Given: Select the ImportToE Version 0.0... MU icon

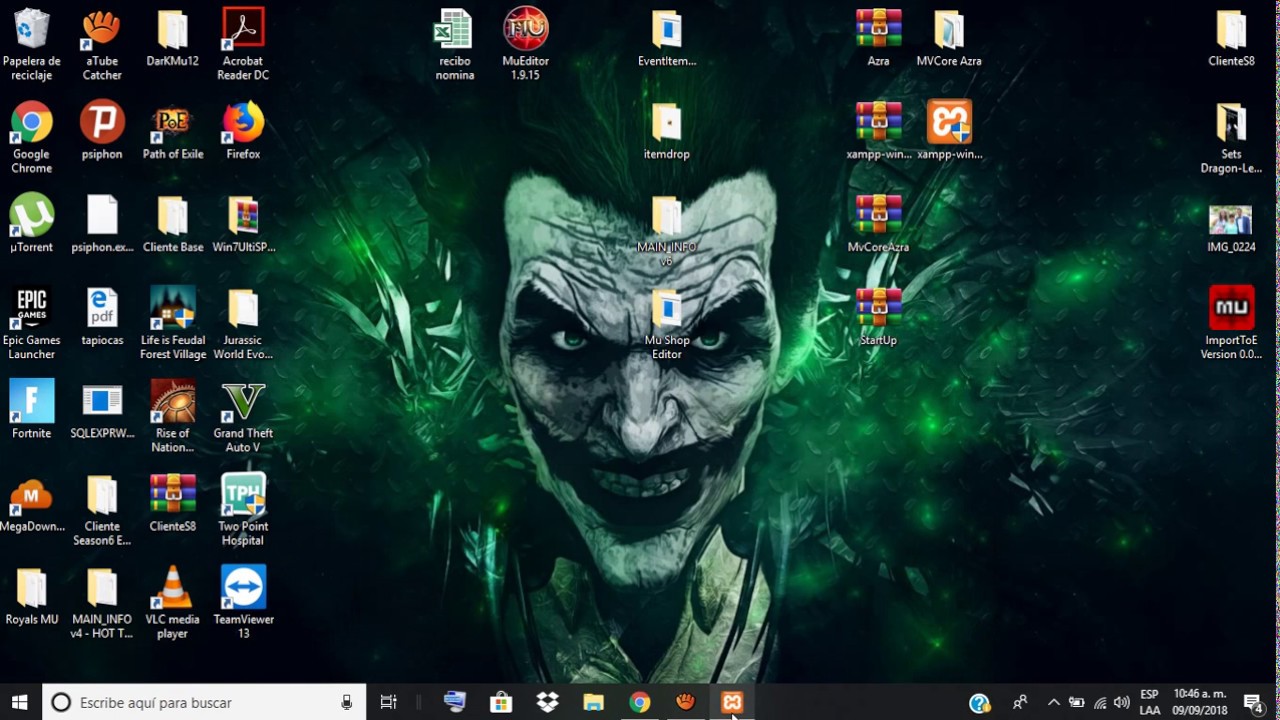Looking at the screenshot, I should click(x=1231, y=324).
